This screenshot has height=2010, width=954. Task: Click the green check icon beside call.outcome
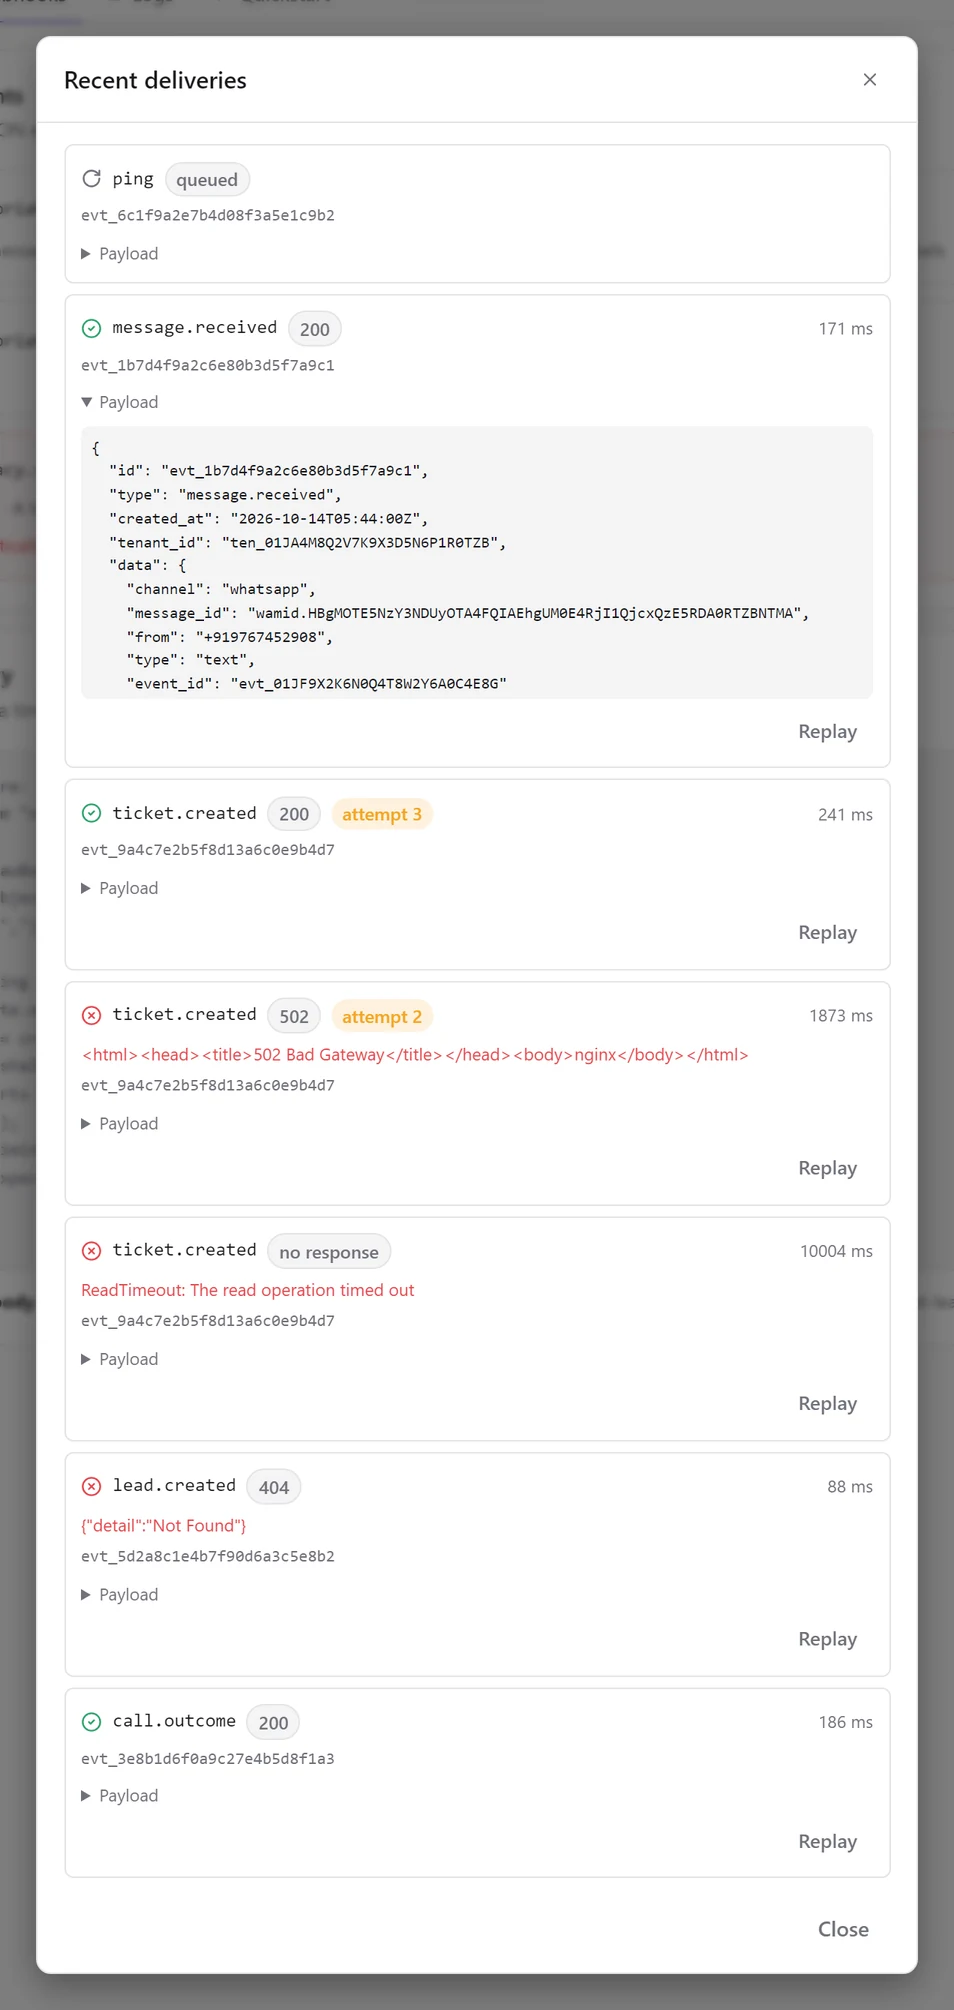point(91,1722)
